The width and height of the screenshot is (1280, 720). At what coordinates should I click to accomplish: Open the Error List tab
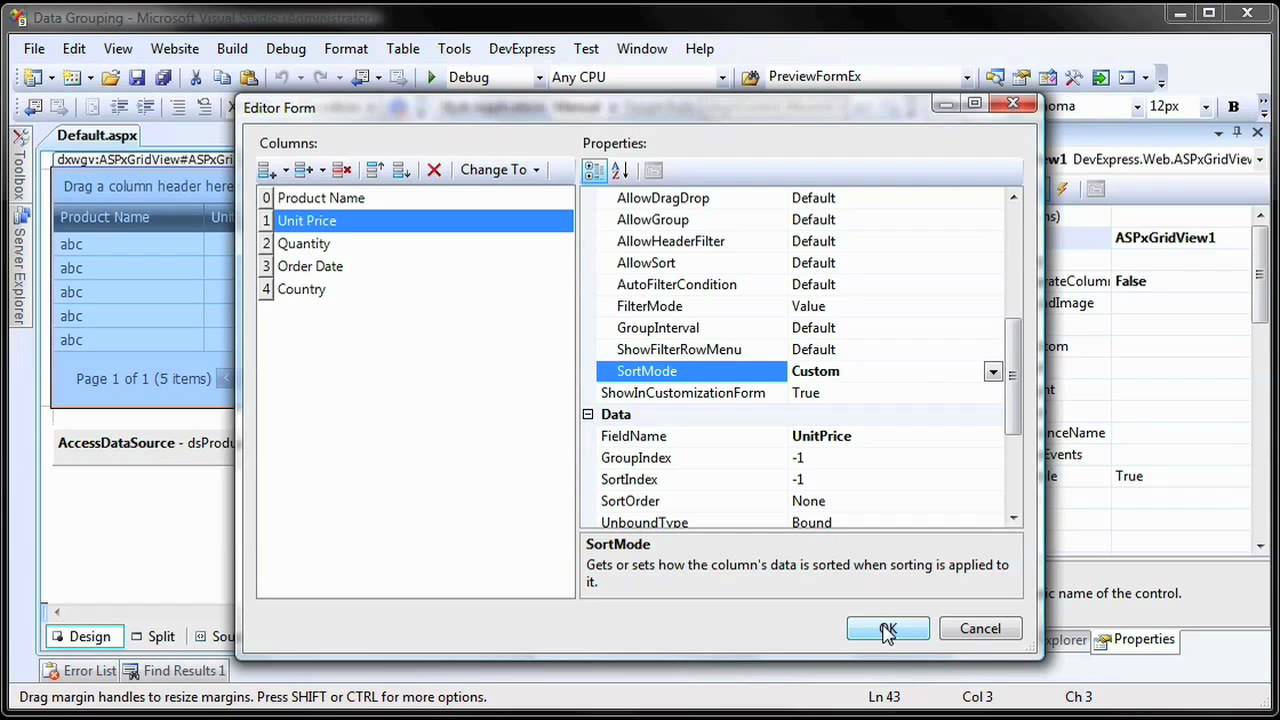80,671
